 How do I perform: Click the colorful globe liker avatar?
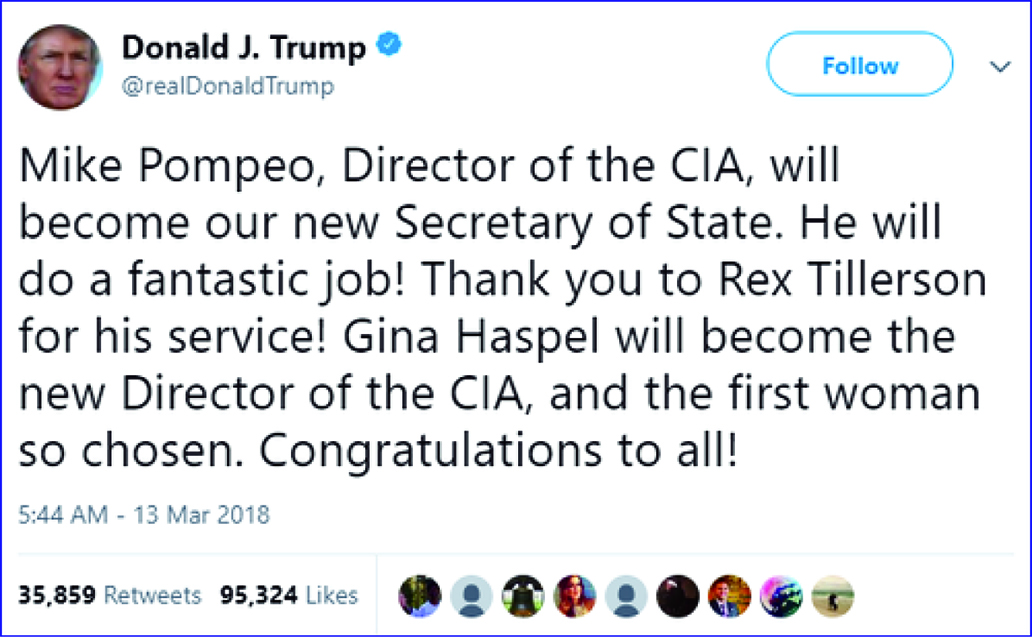tap(781, 597)
